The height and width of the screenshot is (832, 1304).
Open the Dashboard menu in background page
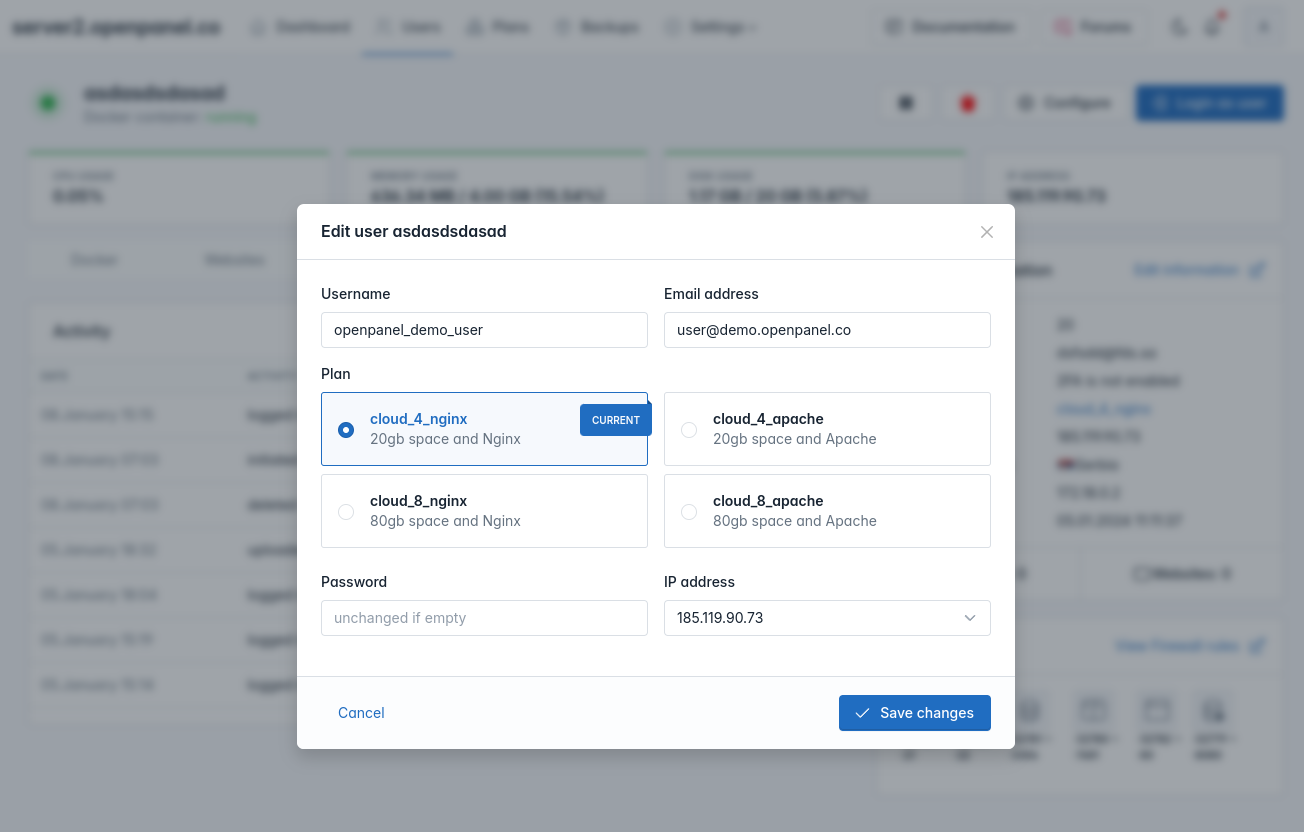pos(301,27)
